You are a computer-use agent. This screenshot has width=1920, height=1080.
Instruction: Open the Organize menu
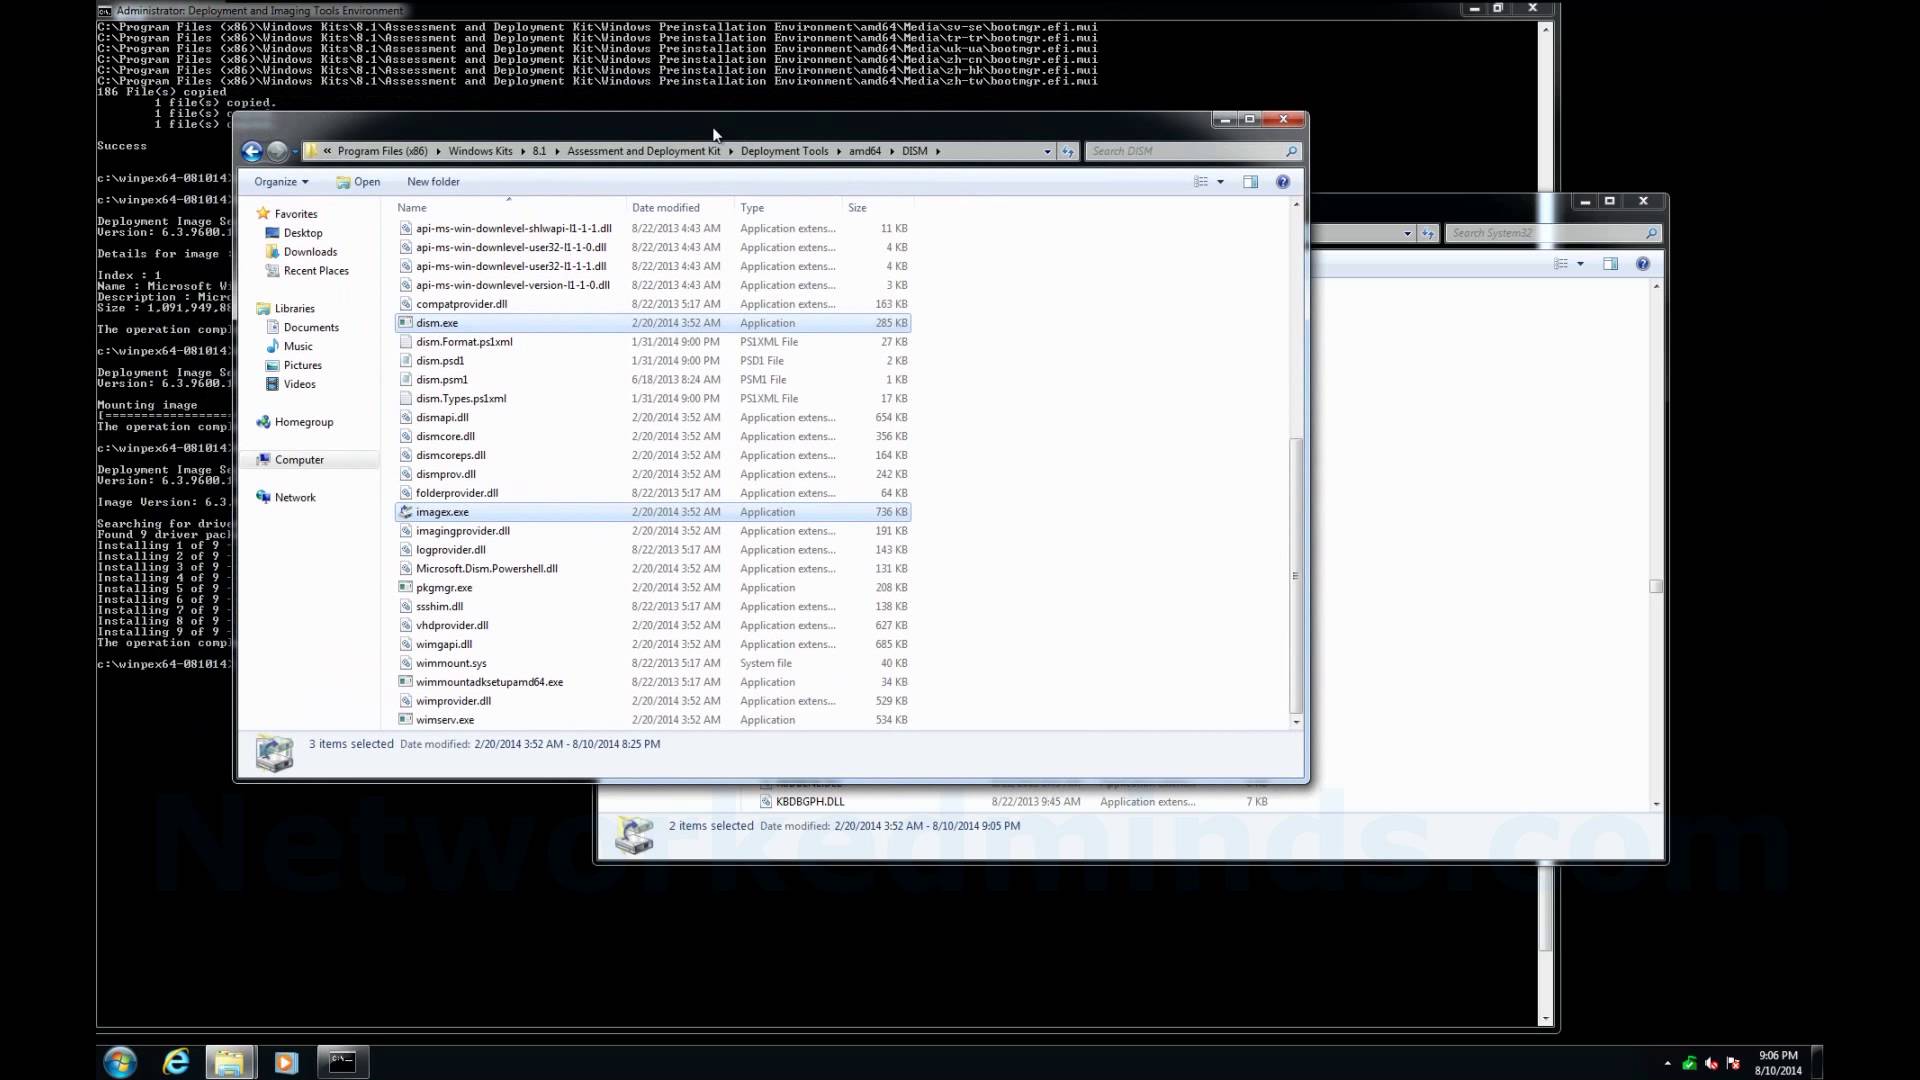pos(281,182)
